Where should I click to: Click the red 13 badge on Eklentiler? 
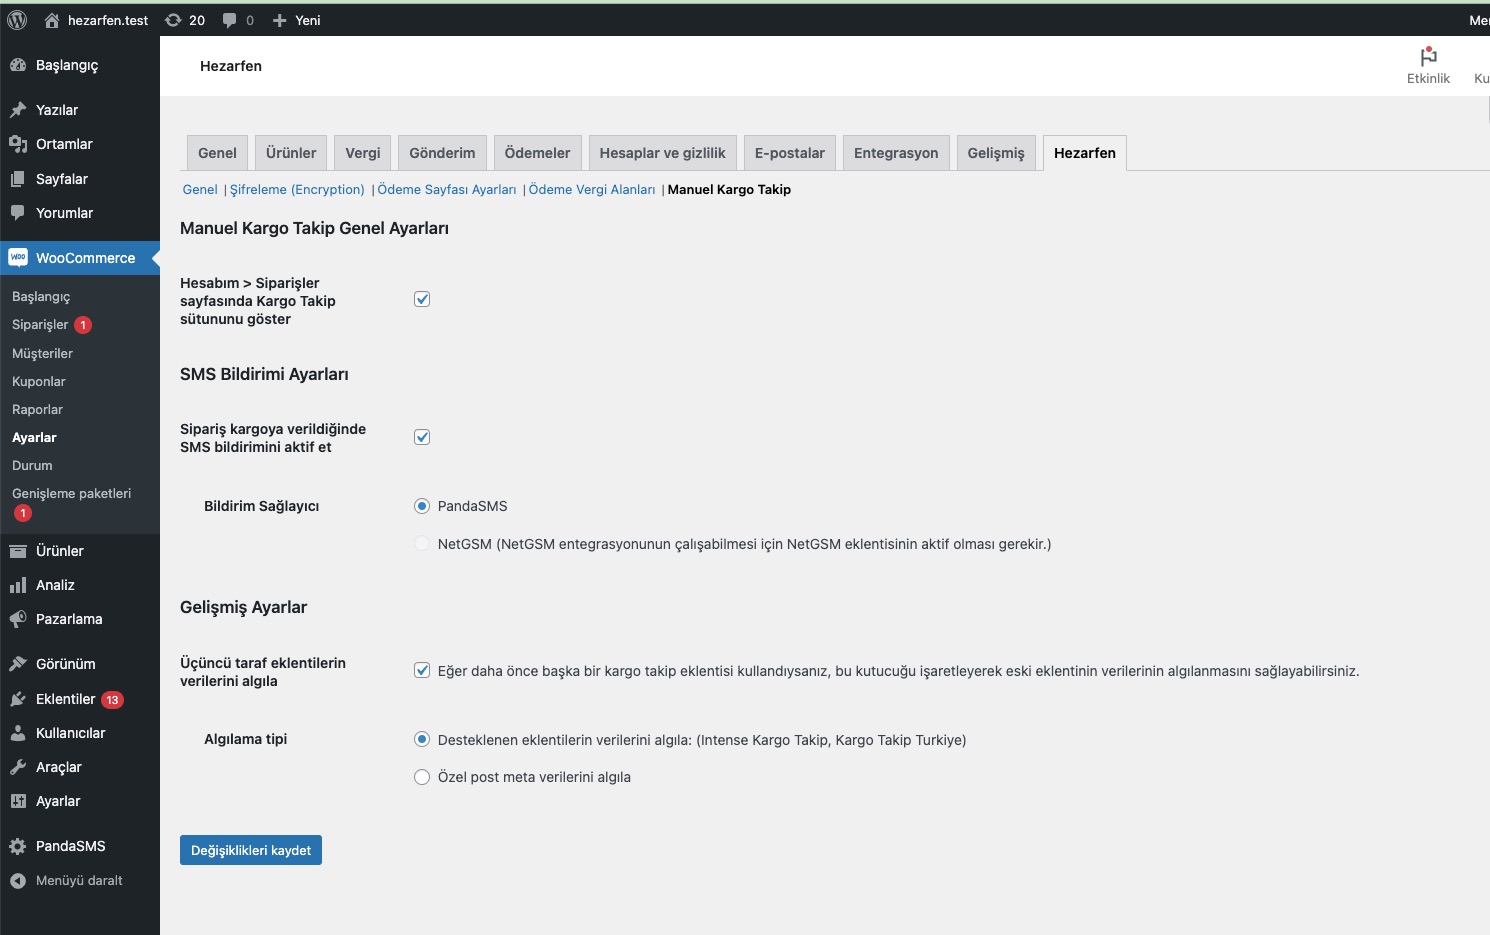pos(112,700)
